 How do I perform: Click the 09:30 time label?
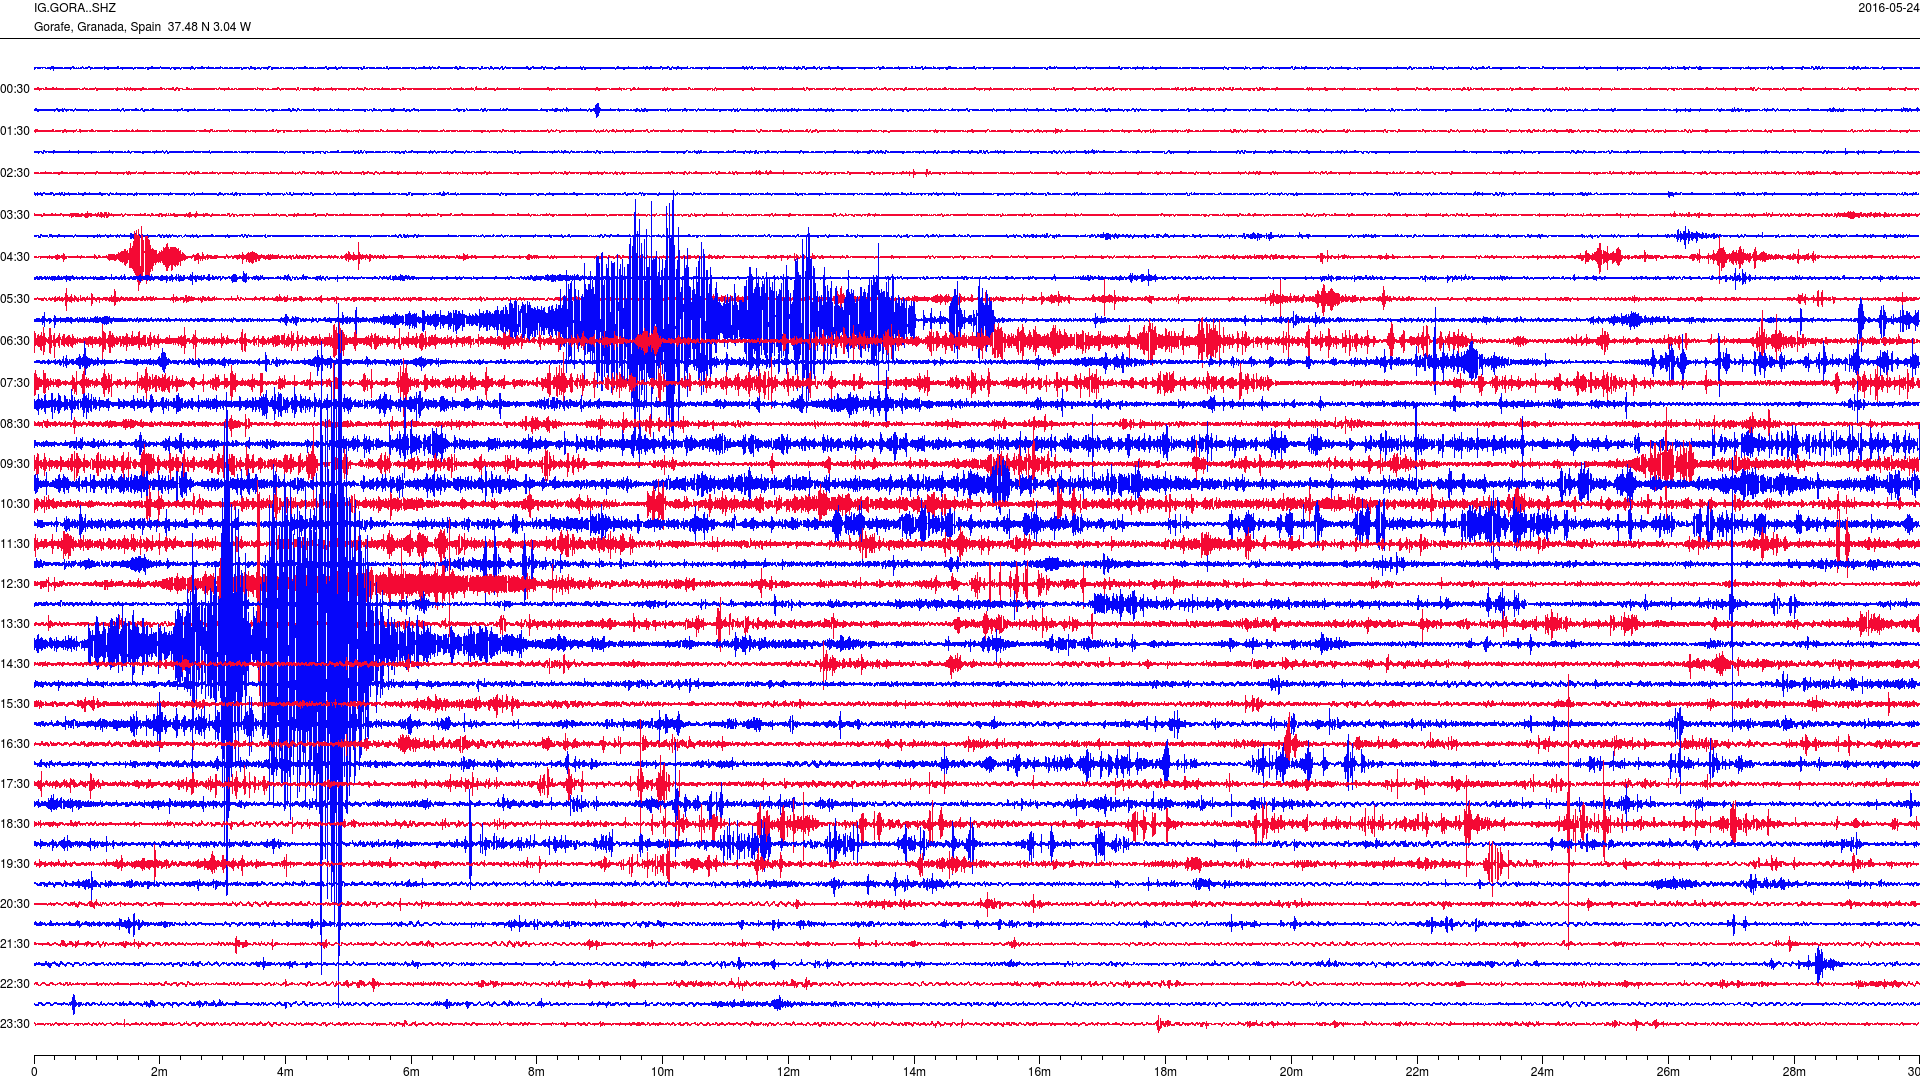(x=15, y=464)
